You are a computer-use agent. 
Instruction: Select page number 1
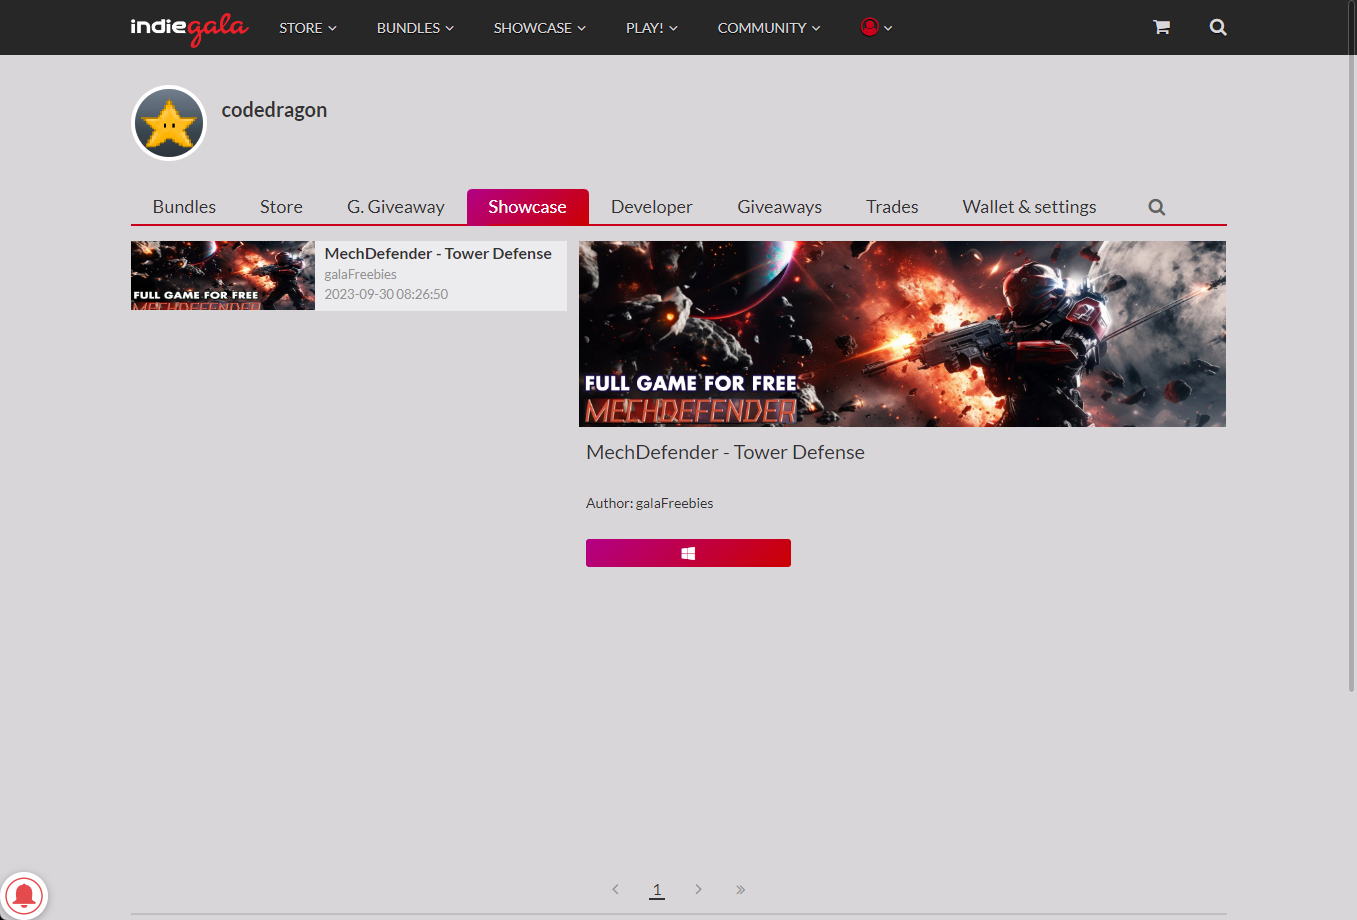(657, 889)
